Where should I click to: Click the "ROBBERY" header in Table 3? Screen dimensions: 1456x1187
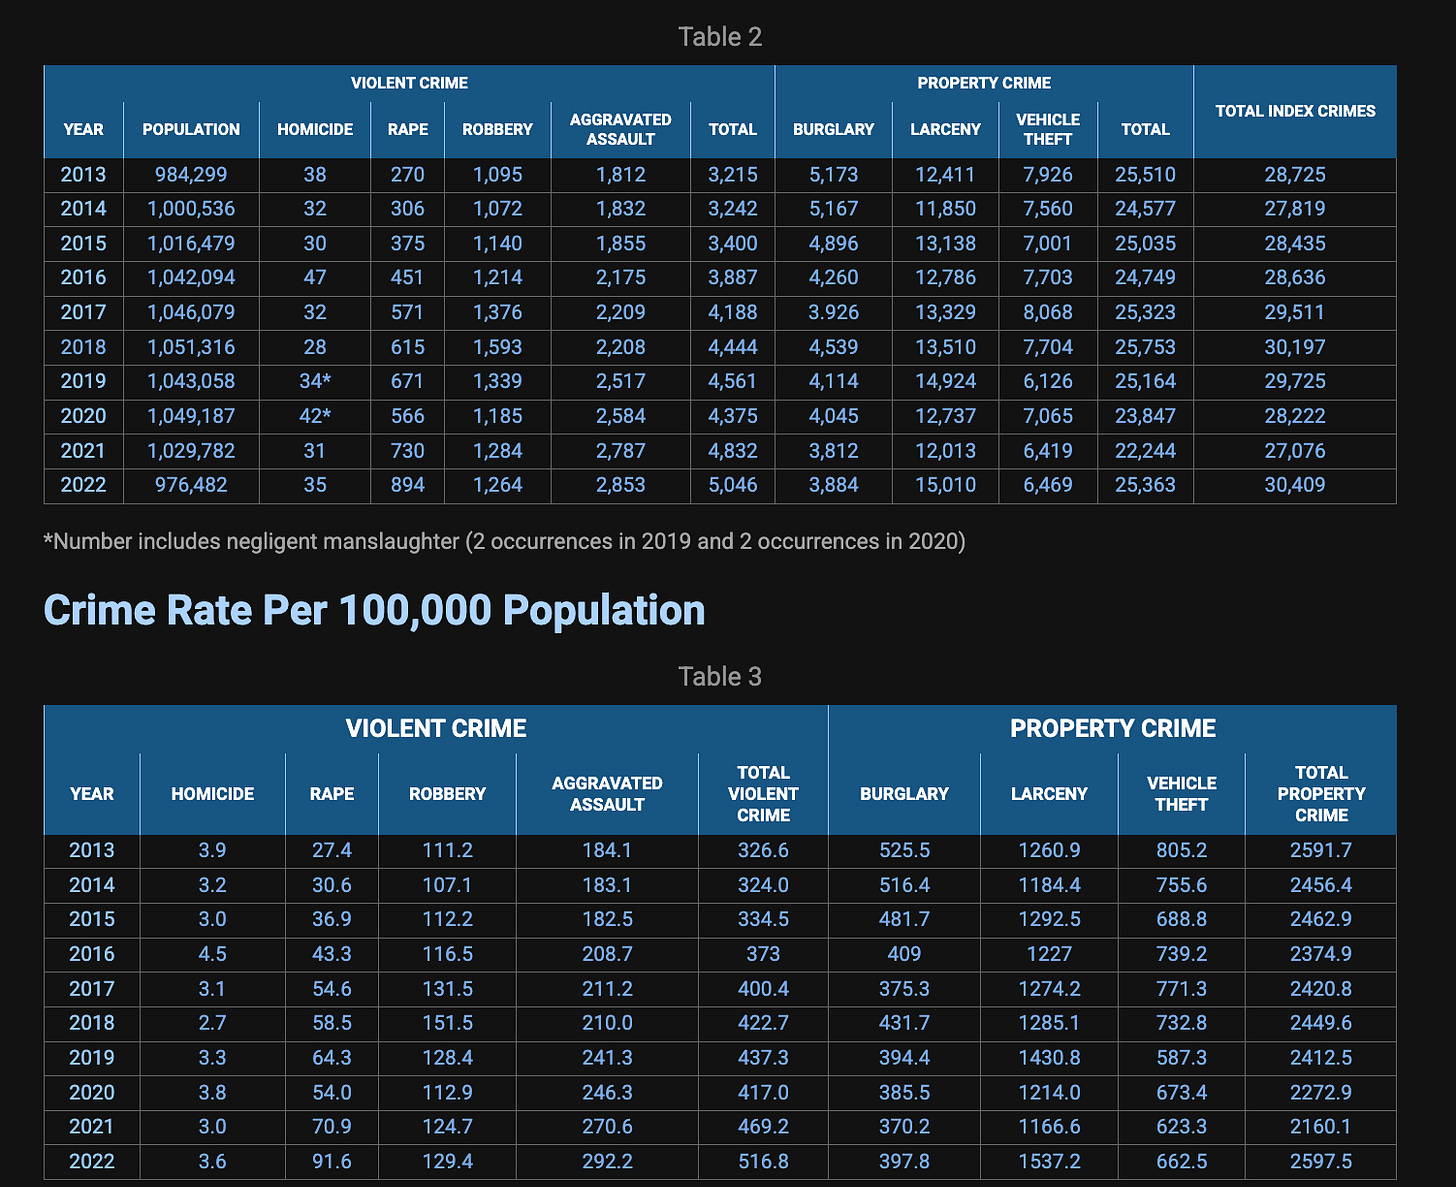pyautogui.click(x=447, y=794)
